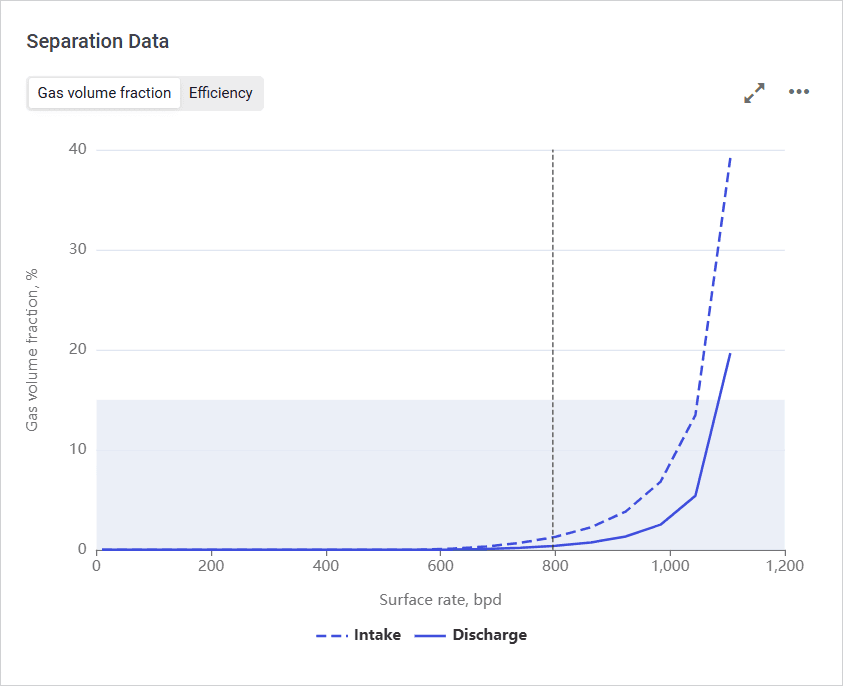Click the 40 y-axis tick label
The image size is (843, 686).
(77, 150)
